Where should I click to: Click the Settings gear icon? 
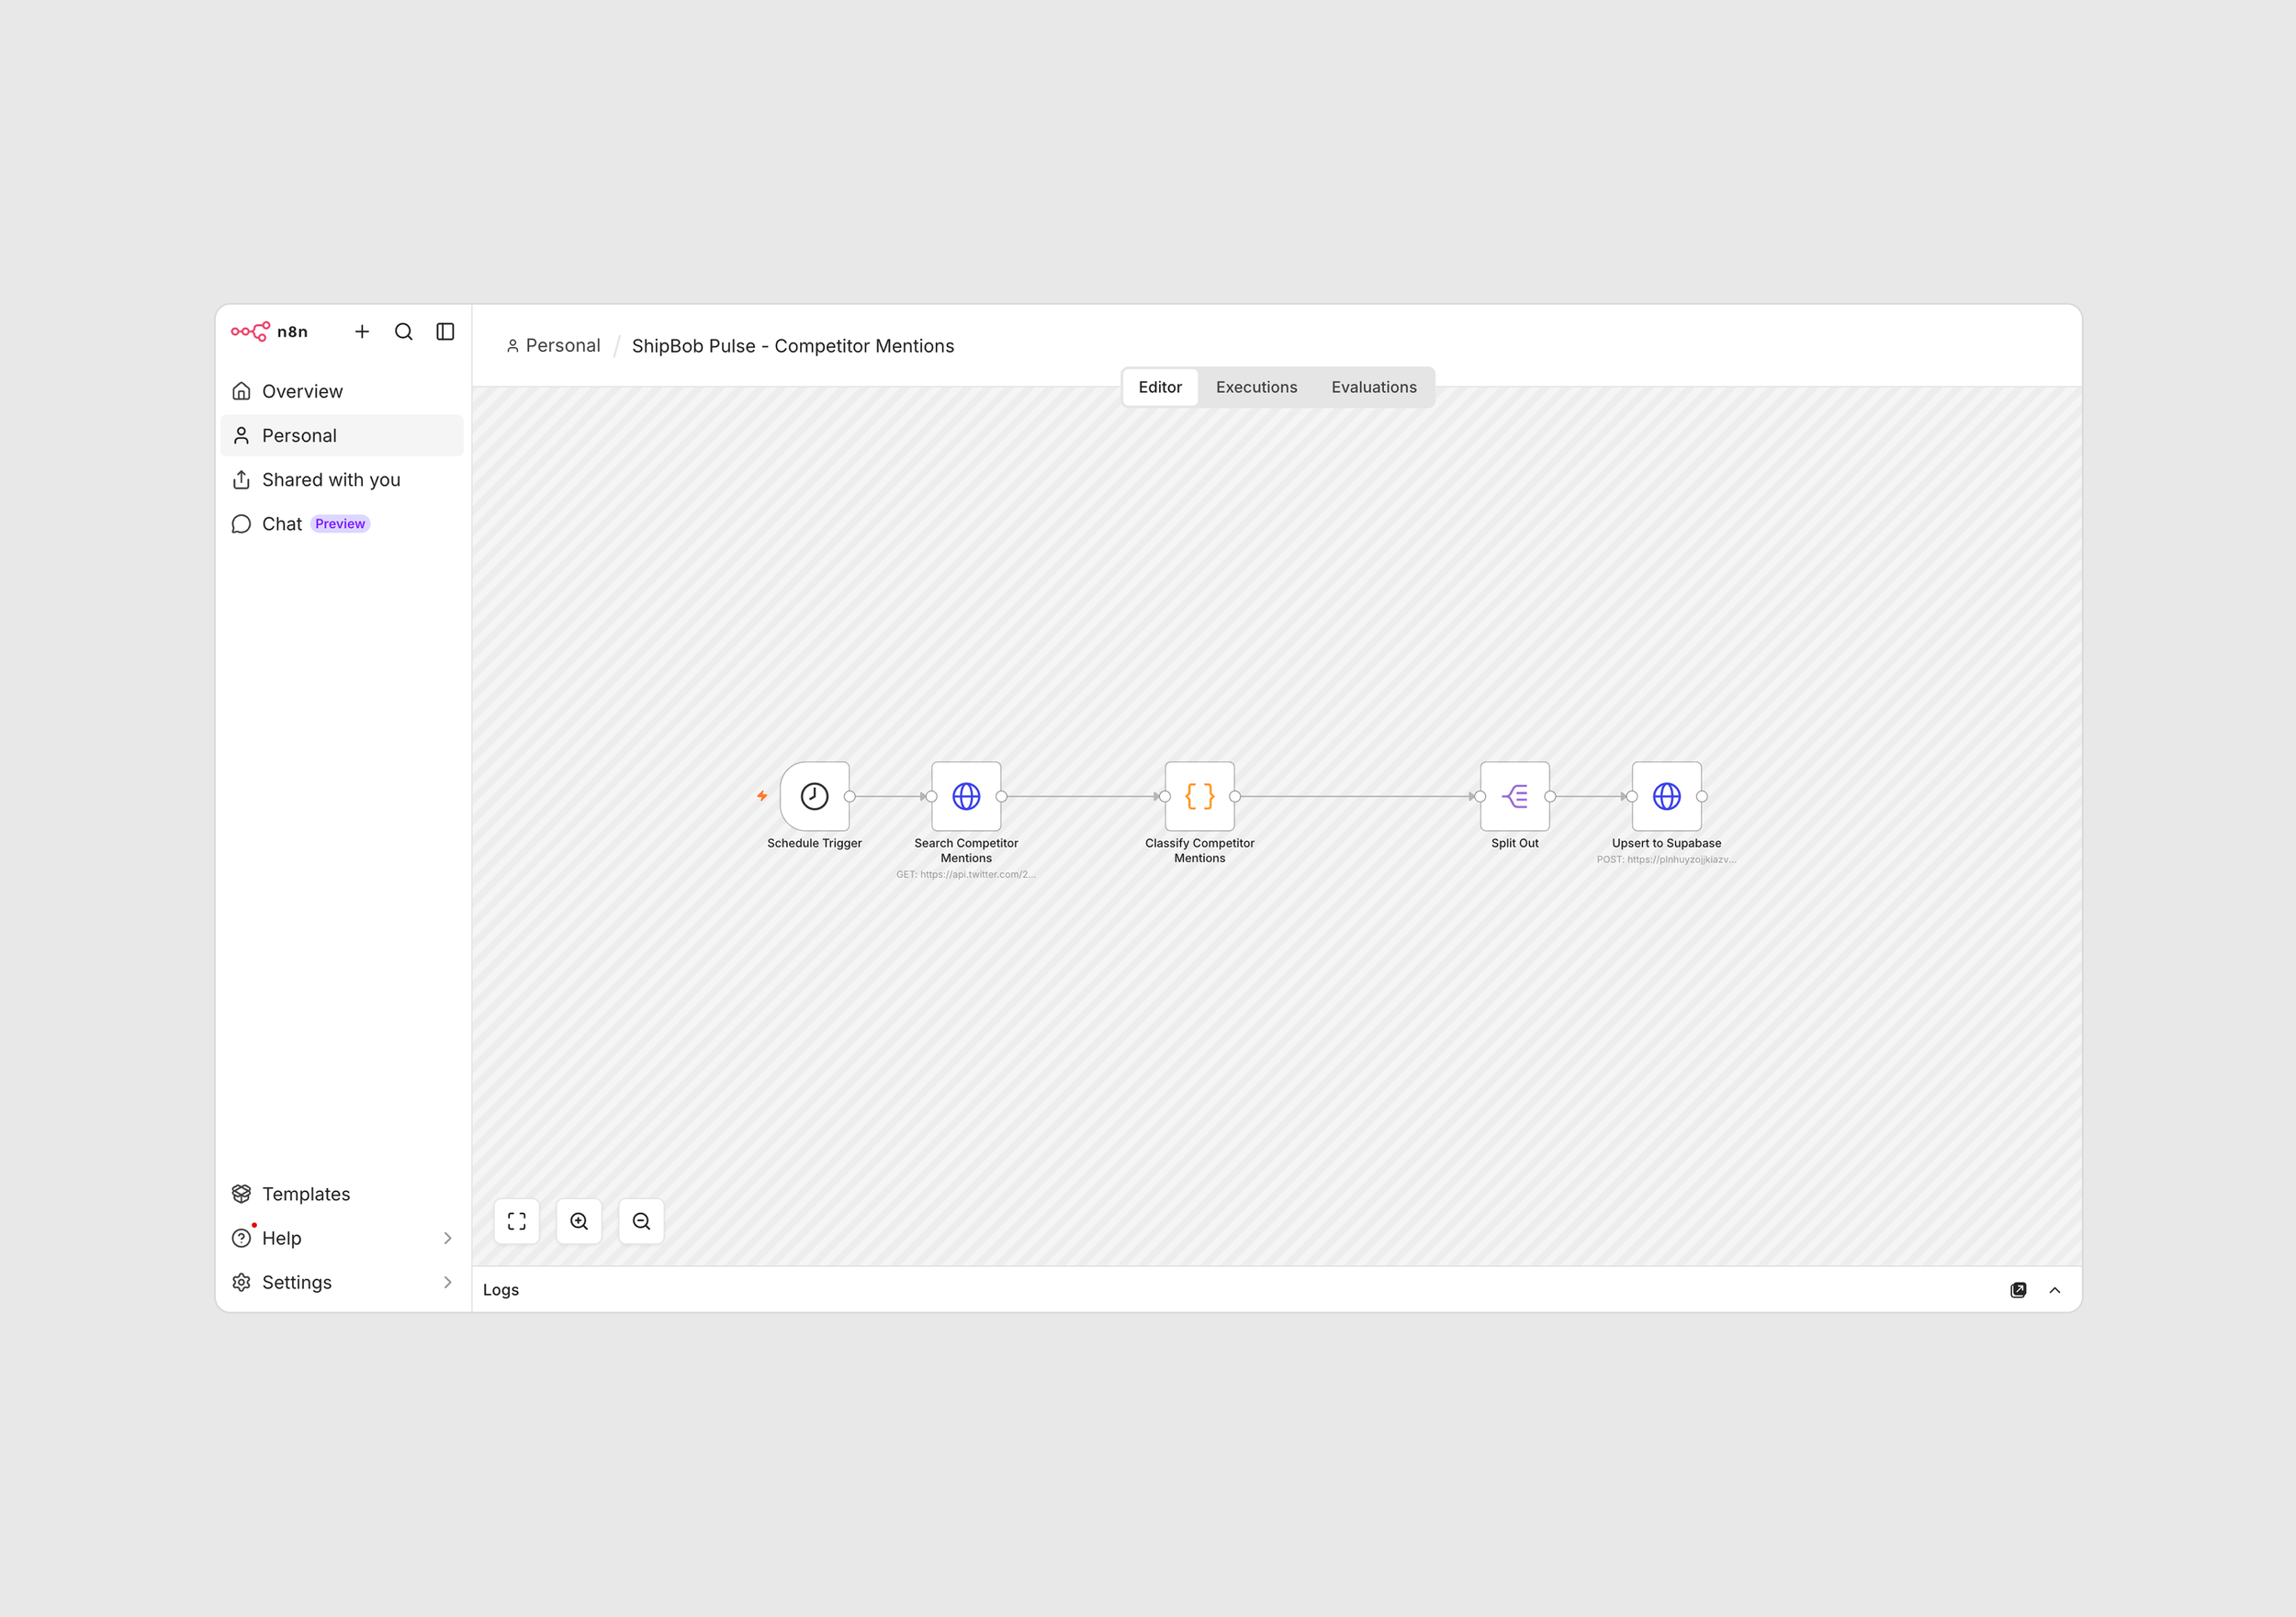(241, 1282)
